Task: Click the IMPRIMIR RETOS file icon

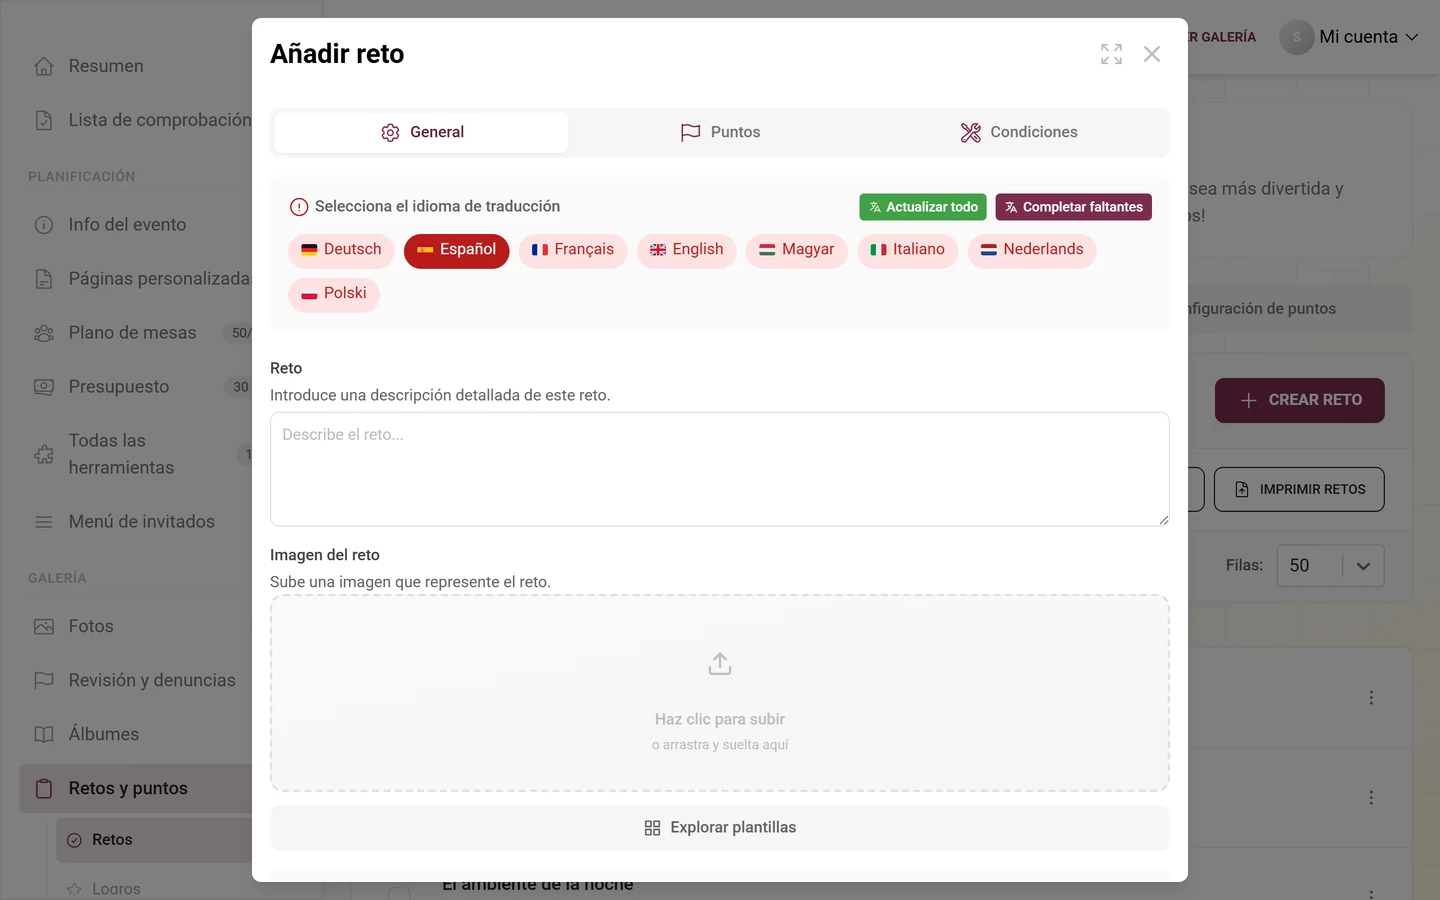Action: 1241,489
